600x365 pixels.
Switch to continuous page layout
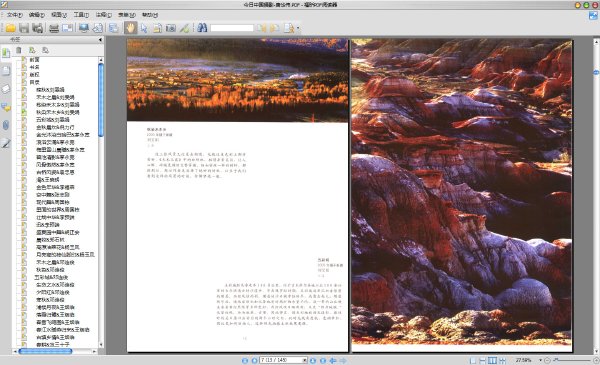[x=483, y=360]
